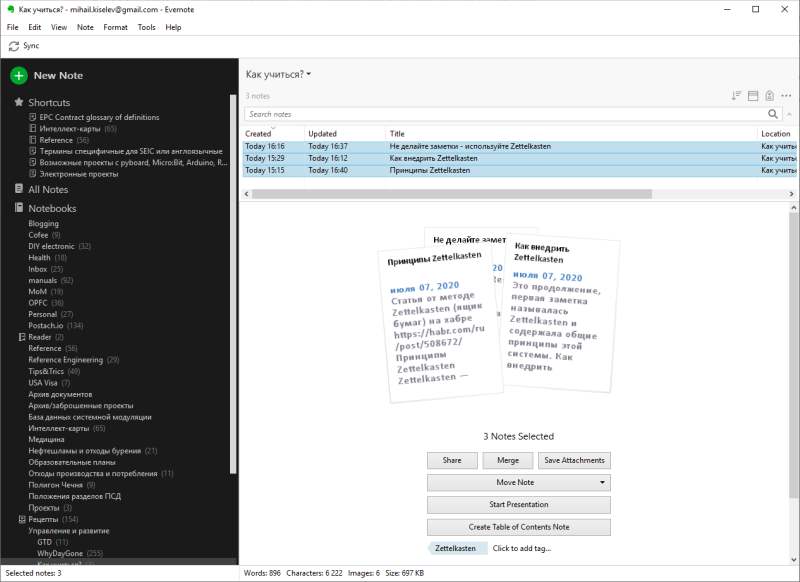
Task: Open the Postach.io notebook
Action: pyautogui.click(x=46, y=325)
